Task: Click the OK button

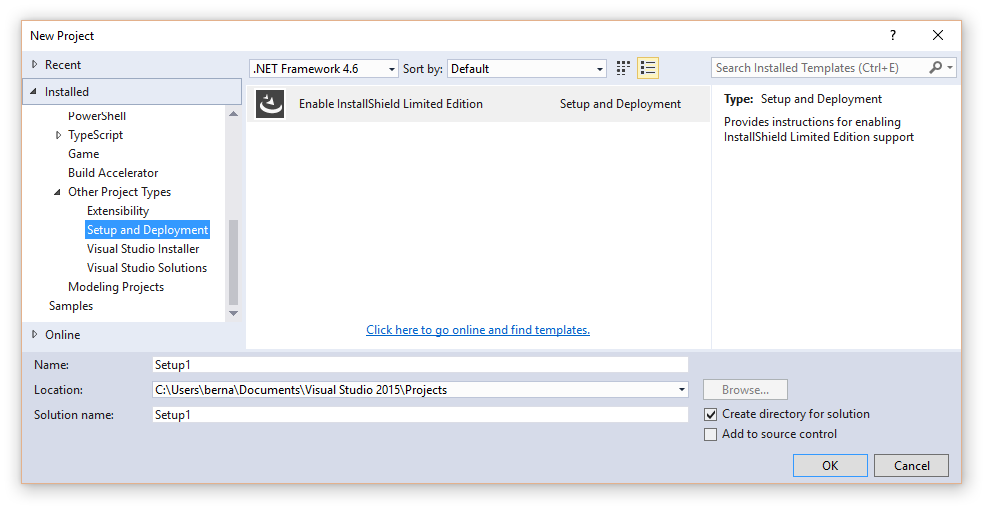Action: [830, 465]
